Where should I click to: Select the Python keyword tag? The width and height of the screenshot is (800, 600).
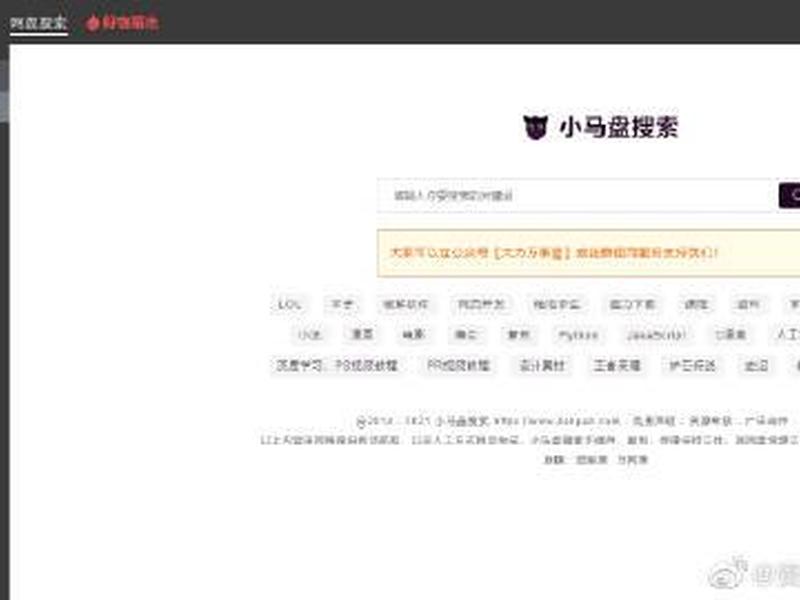(x=578, y=335)
